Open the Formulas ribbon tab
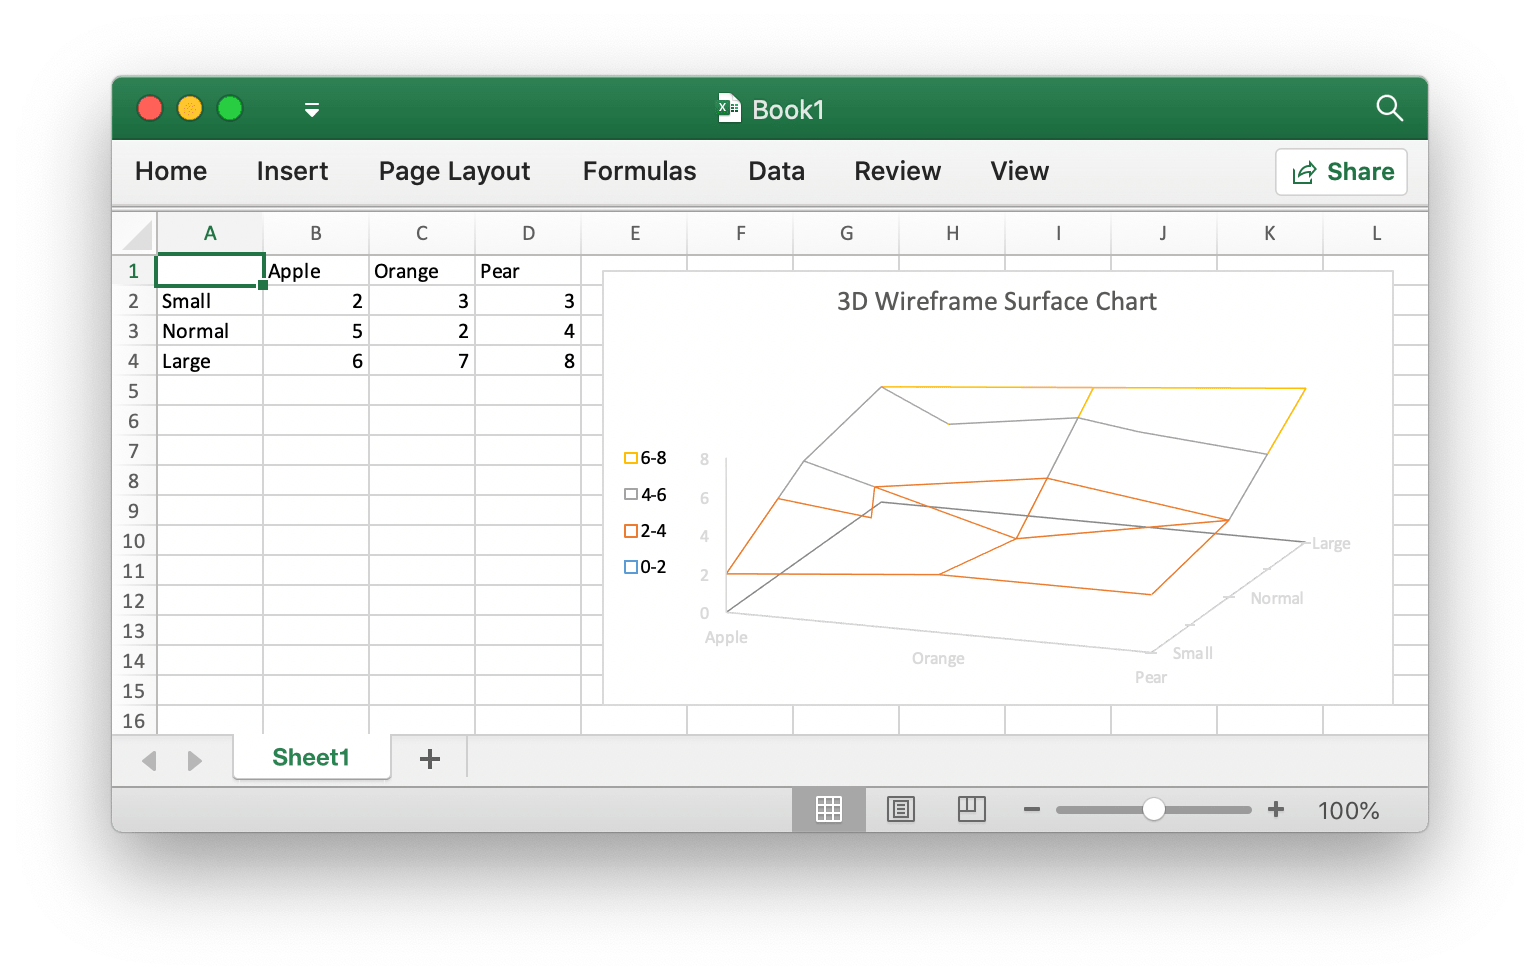The image size is (1540, 980). pyautogui.click(x=638, y=171)
